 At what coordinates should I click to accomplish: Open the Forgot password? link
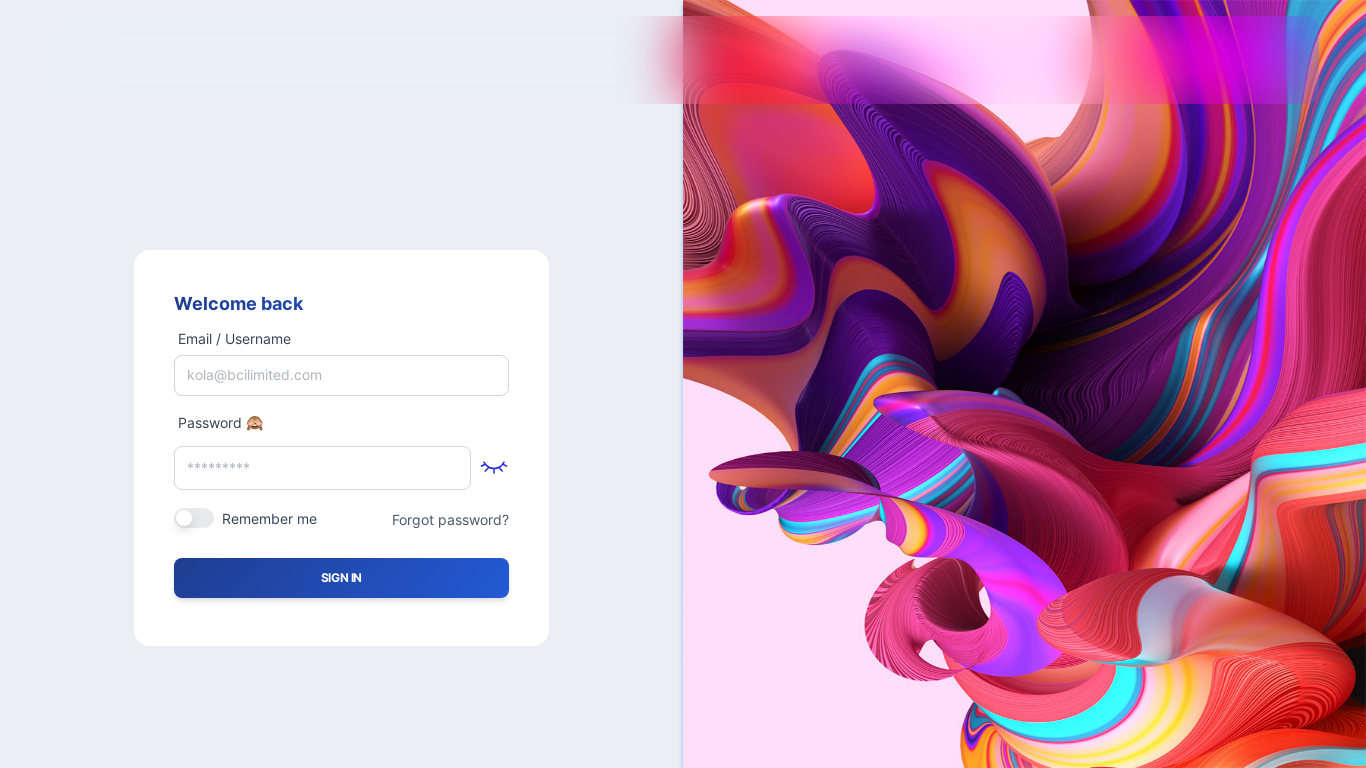(450, 520)
